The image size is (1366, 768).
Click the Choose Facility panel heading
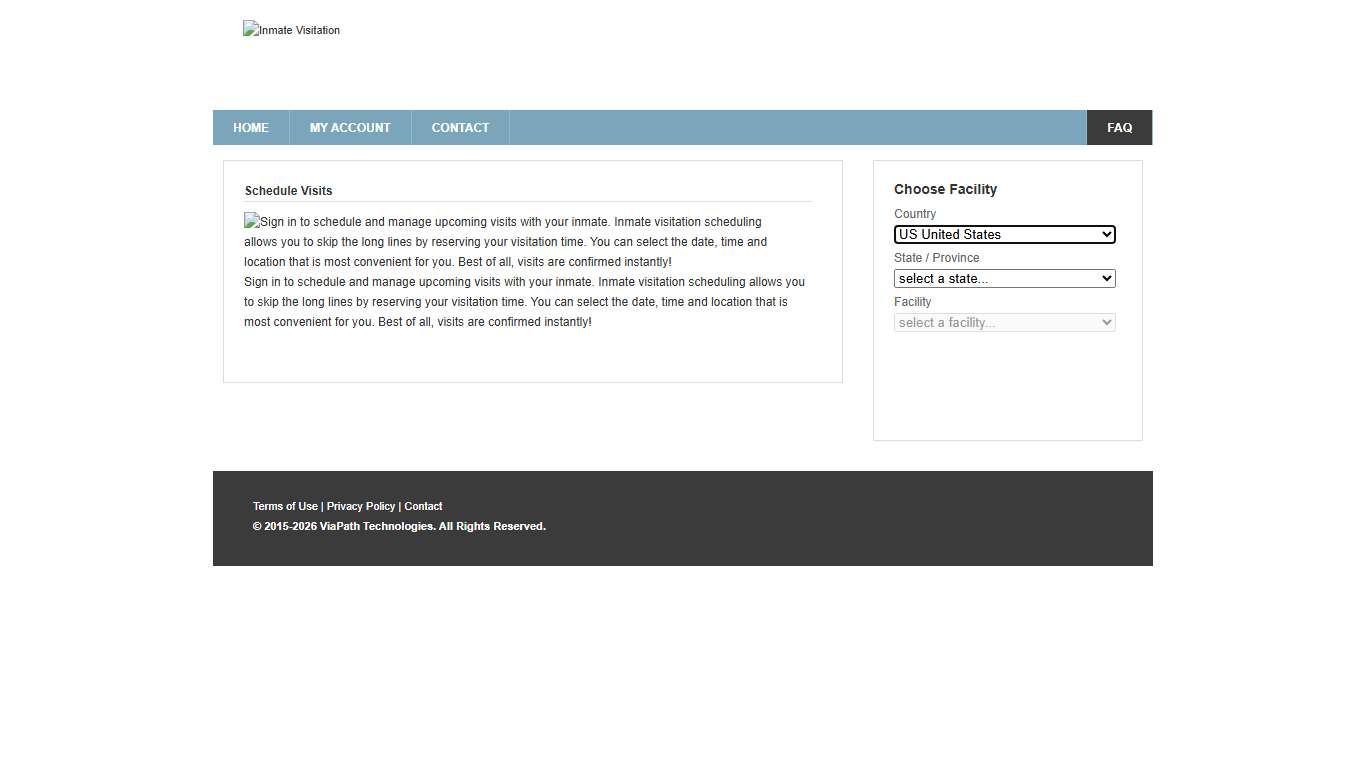945,189
